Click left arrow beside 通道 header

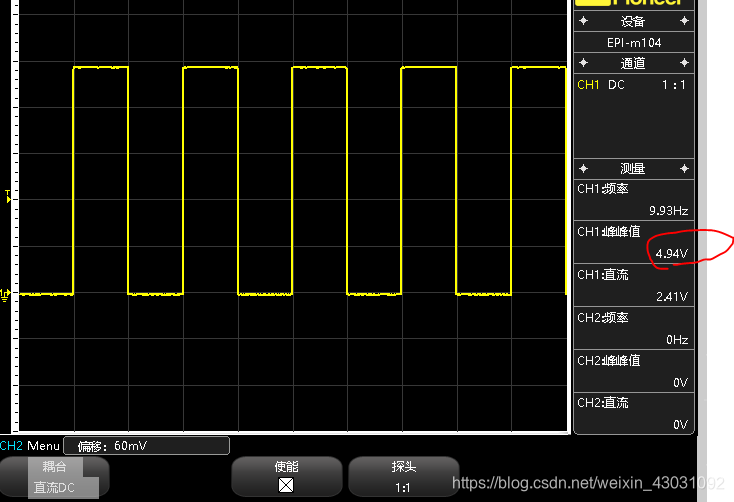[x=583, y=62]
